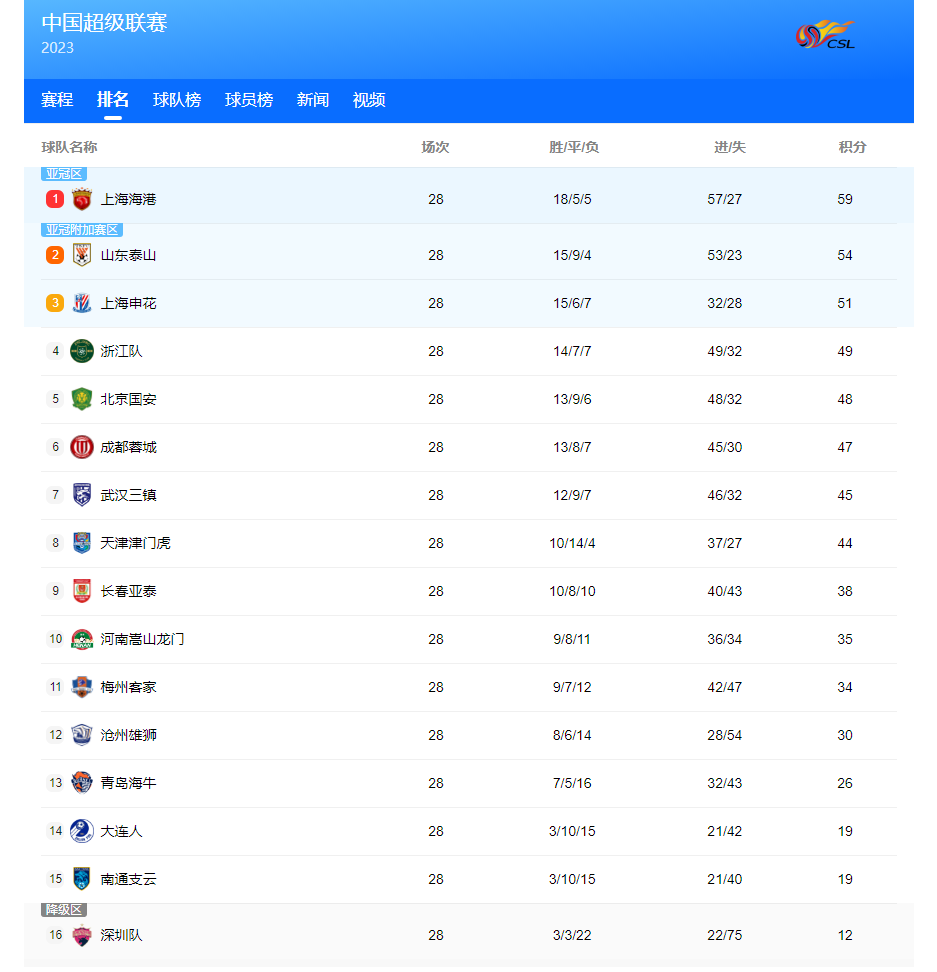Click the Tianjin Jinmen Tiger (天津津门虎) crest
The height and width of the screenshot is (972, 937).
pos(82,543)
